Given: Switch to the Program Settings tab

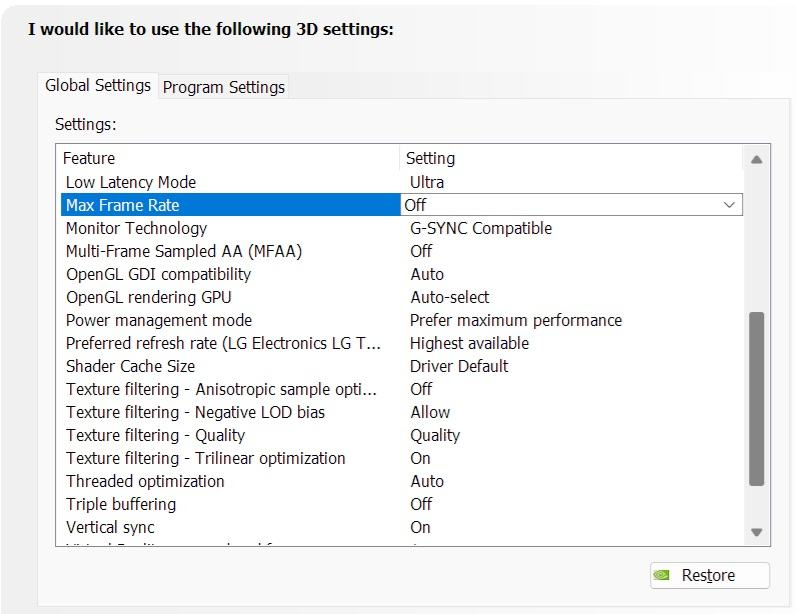Looking at the screenshot, I should point(224,87).
